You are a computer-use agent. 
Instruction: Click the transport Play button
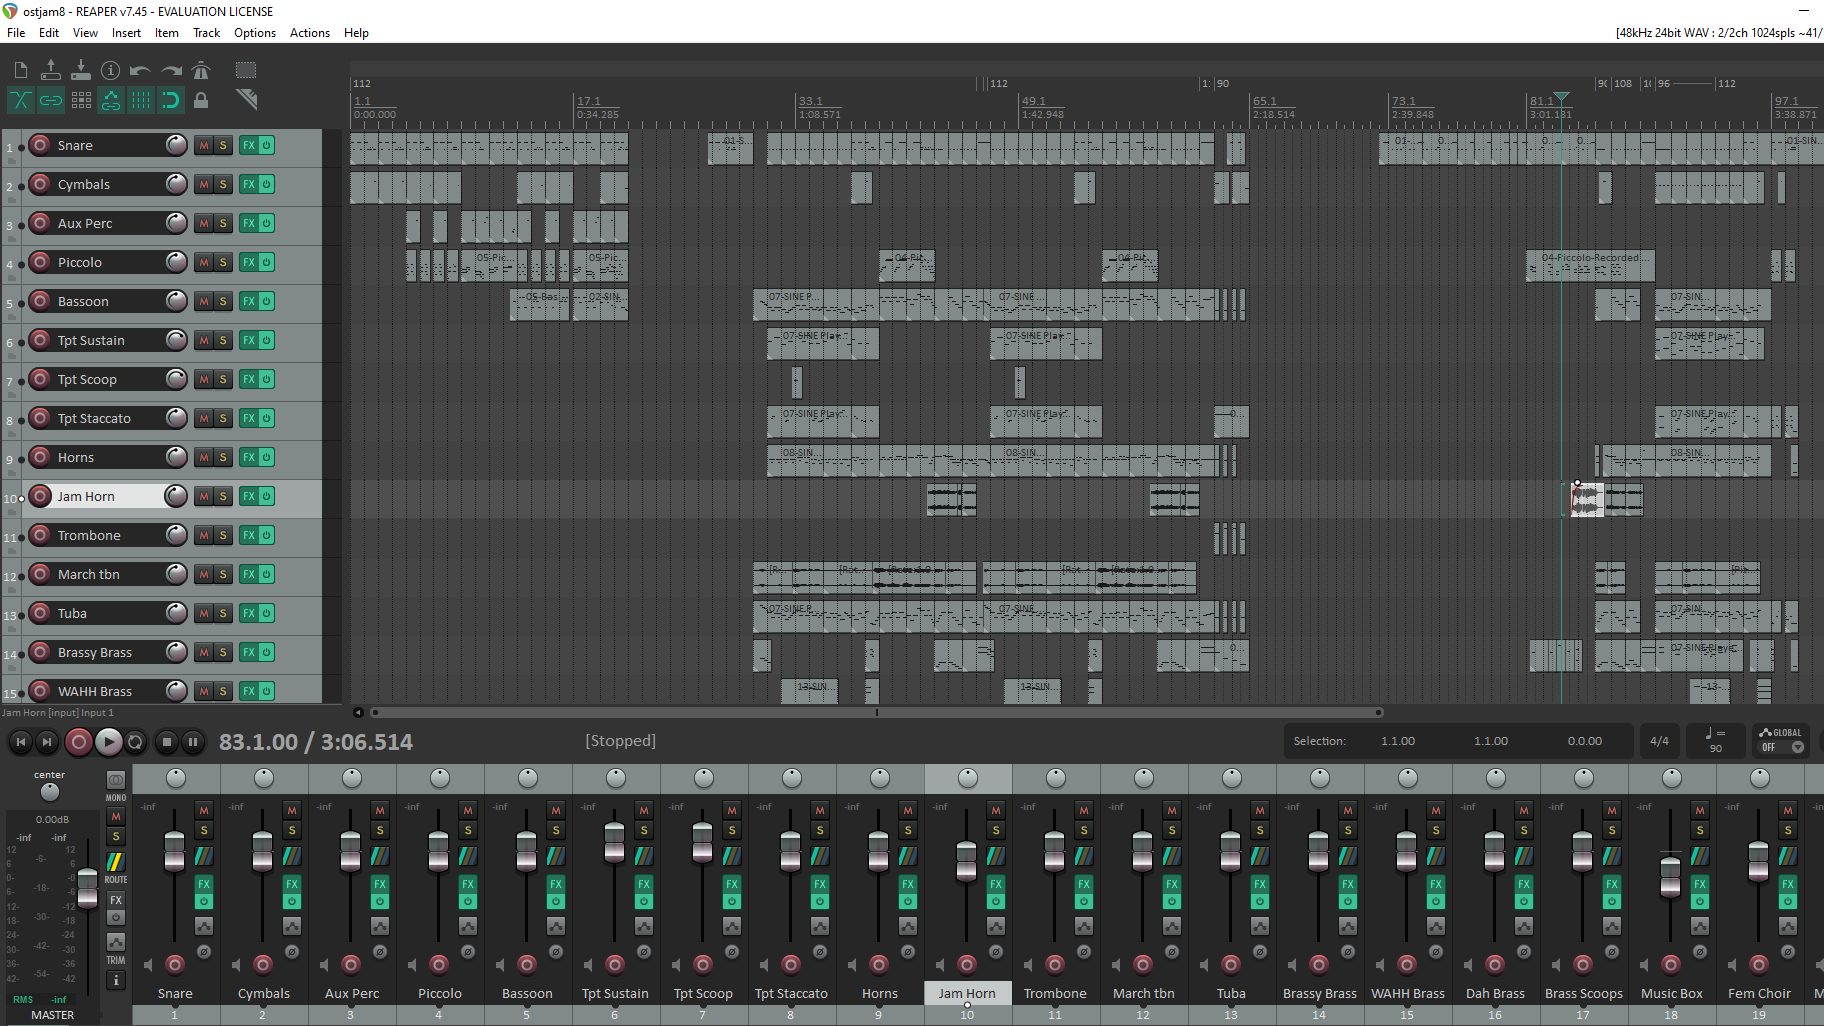pos(108,742)
